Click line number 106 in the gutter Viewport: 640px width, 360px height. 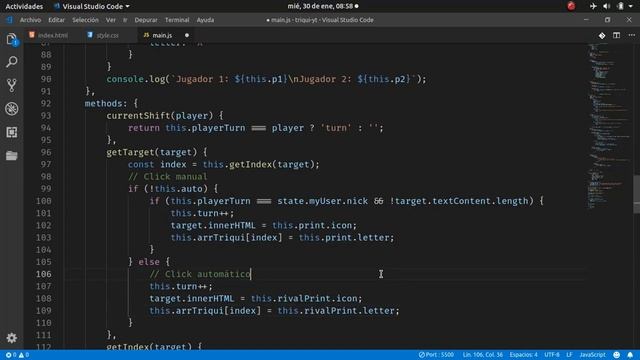(44, 274)
